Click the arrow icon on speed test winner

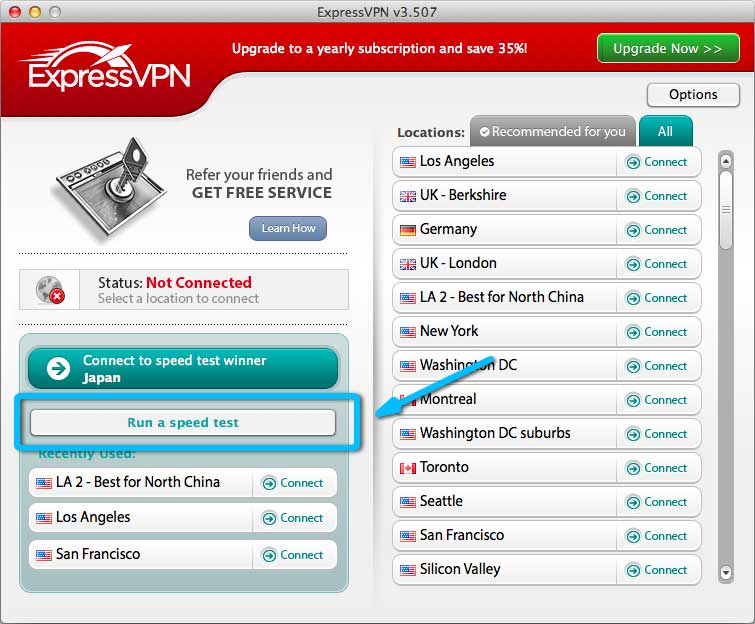(59, 369)
